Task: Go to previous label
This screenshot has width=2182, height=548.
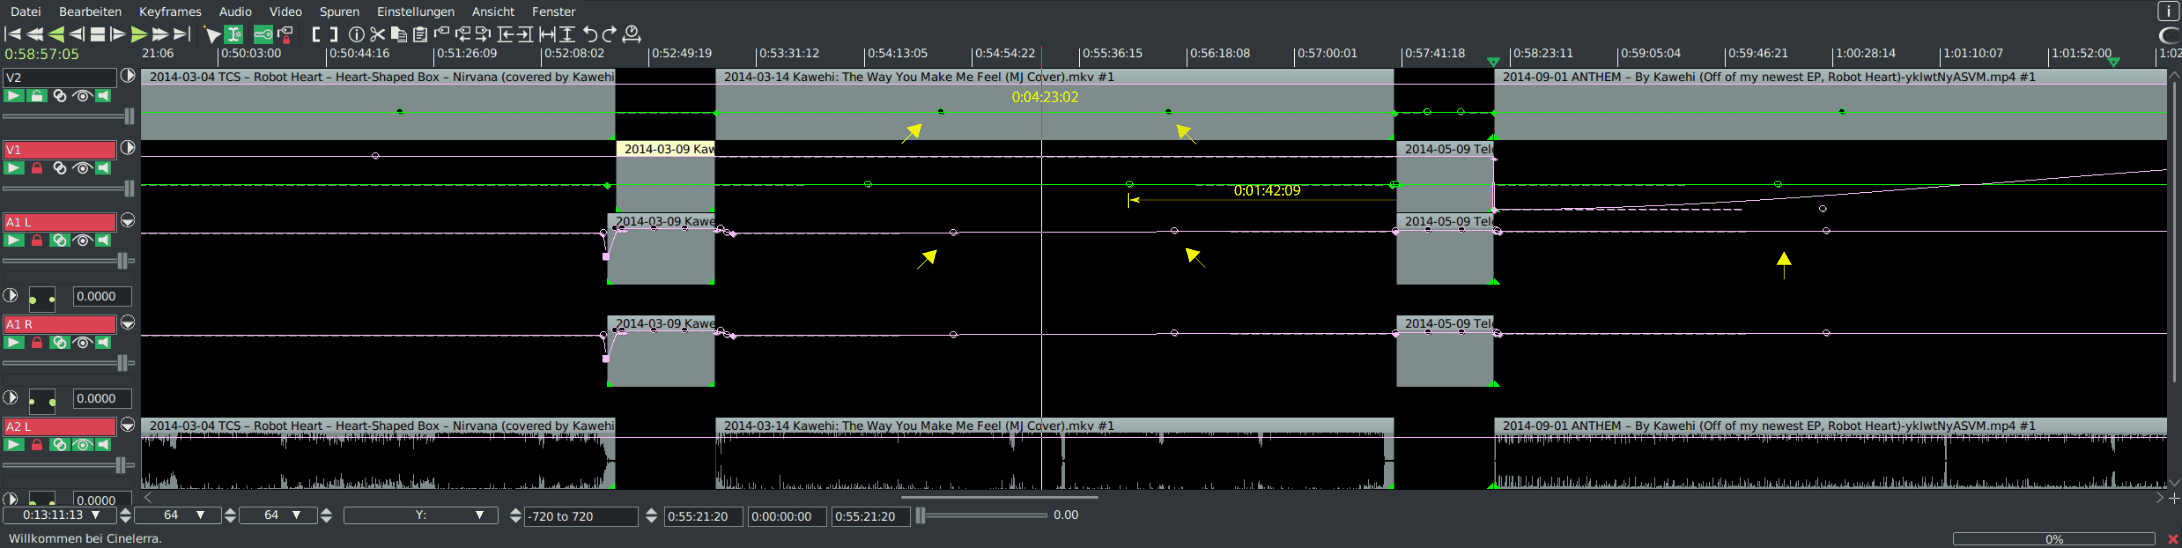Action: pyautogui.click(x=462, y=34)
